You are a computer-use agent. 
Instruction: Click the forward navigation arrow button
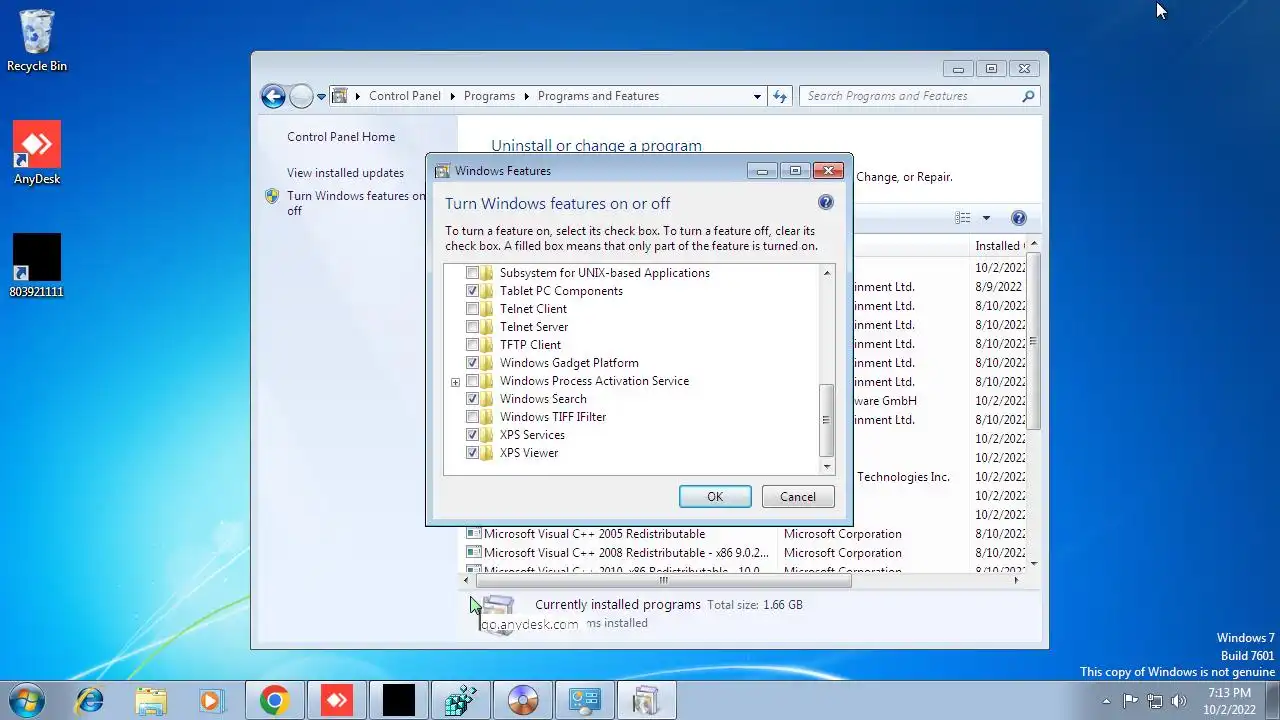pyautogui.click(x=301, y=96)
